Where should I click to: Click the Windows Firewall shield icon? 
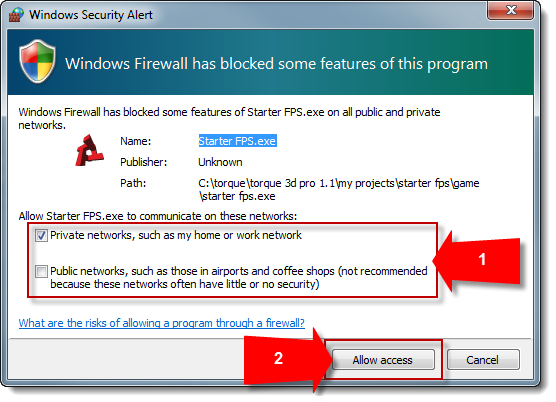coord(37,61)
